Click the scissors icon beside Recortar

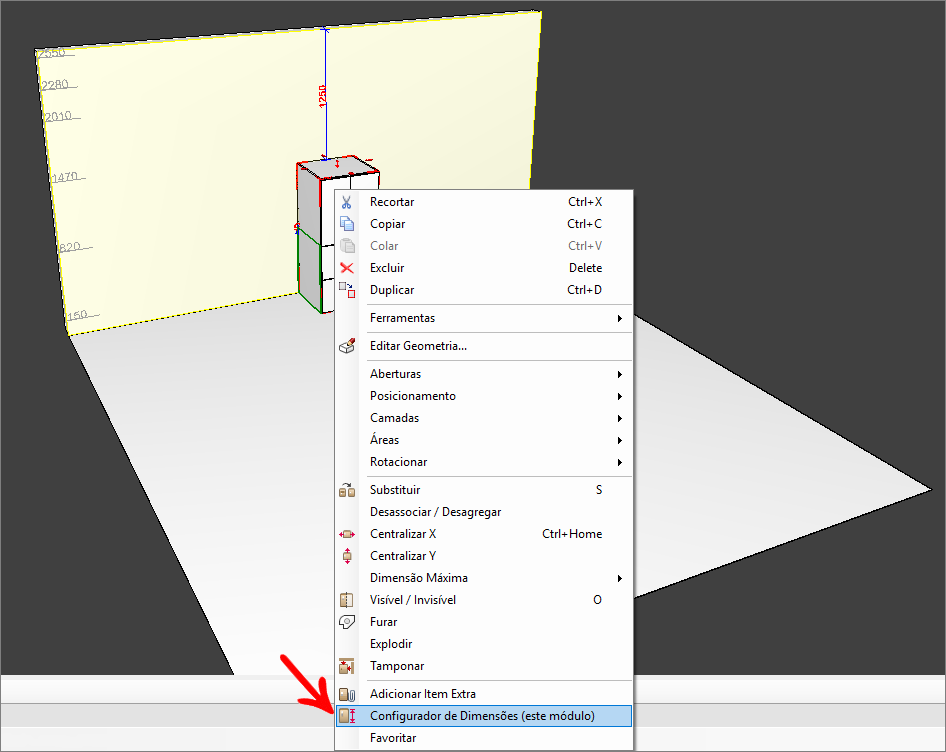click(347, 202)
